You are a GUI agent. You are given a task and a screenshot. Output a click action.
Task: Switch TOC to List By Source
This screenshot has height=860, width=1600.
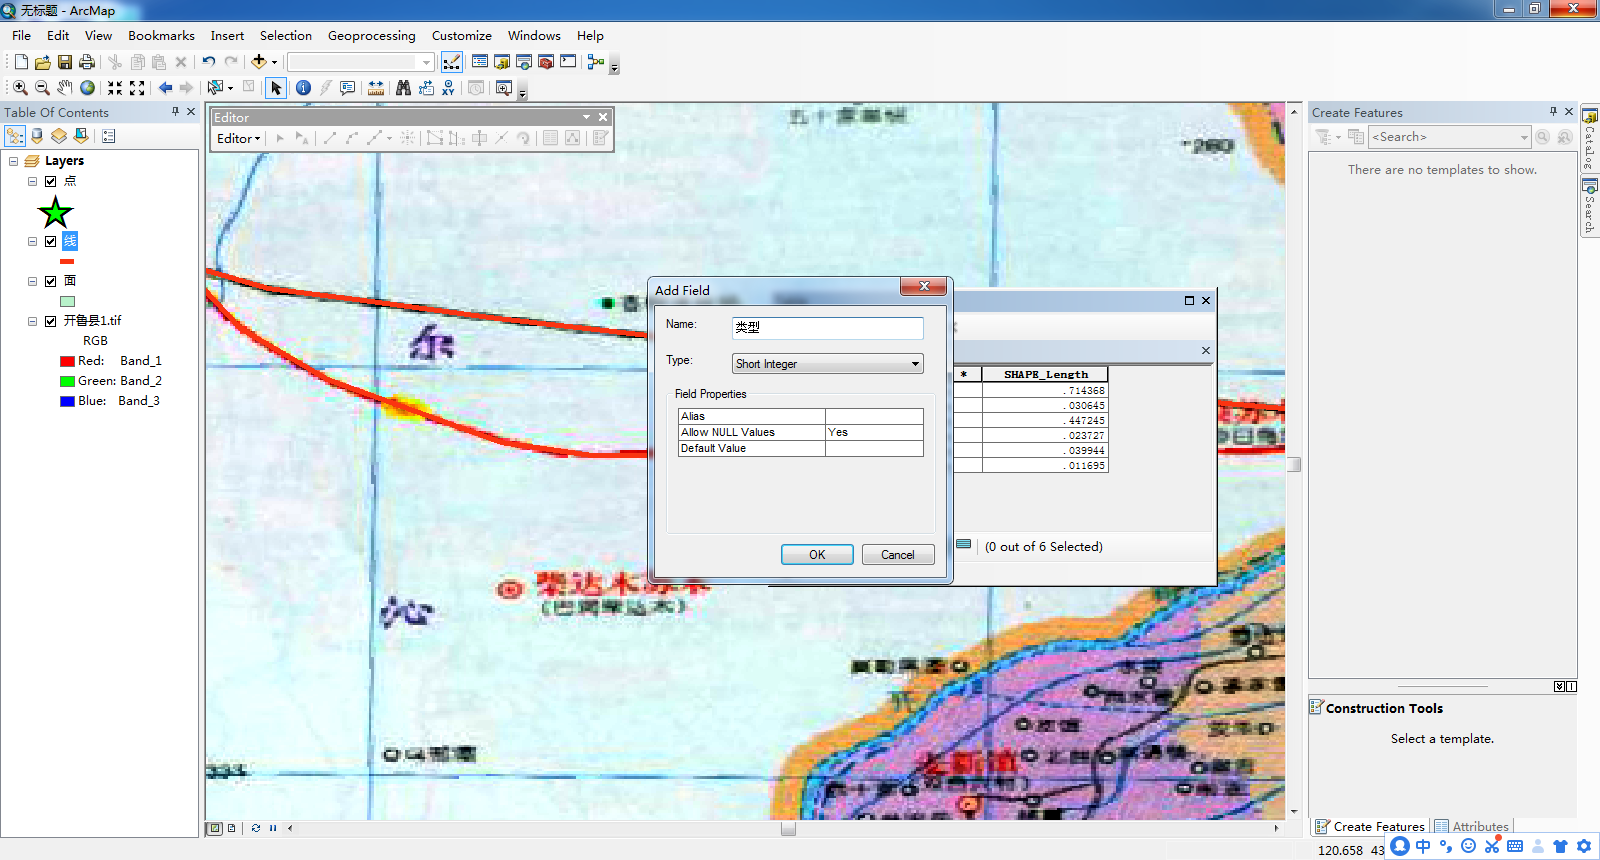tap(37, 136)
